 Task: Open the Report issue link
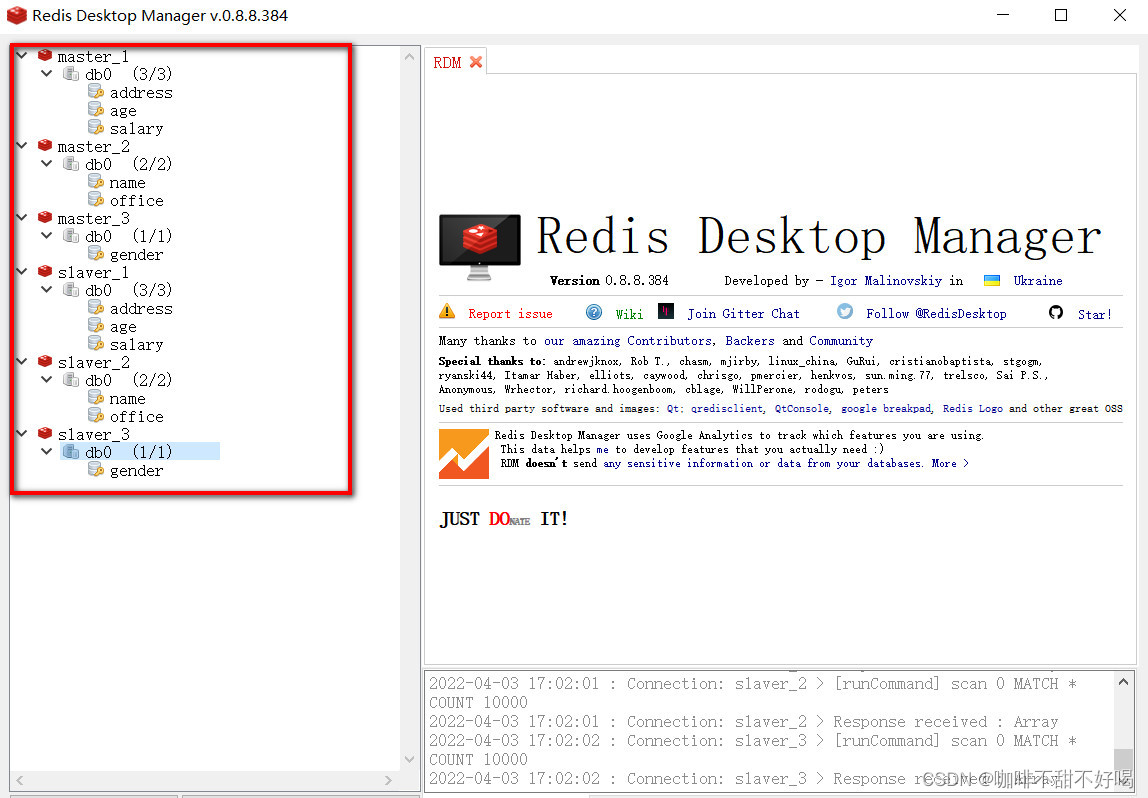click(x=510, y=313)
